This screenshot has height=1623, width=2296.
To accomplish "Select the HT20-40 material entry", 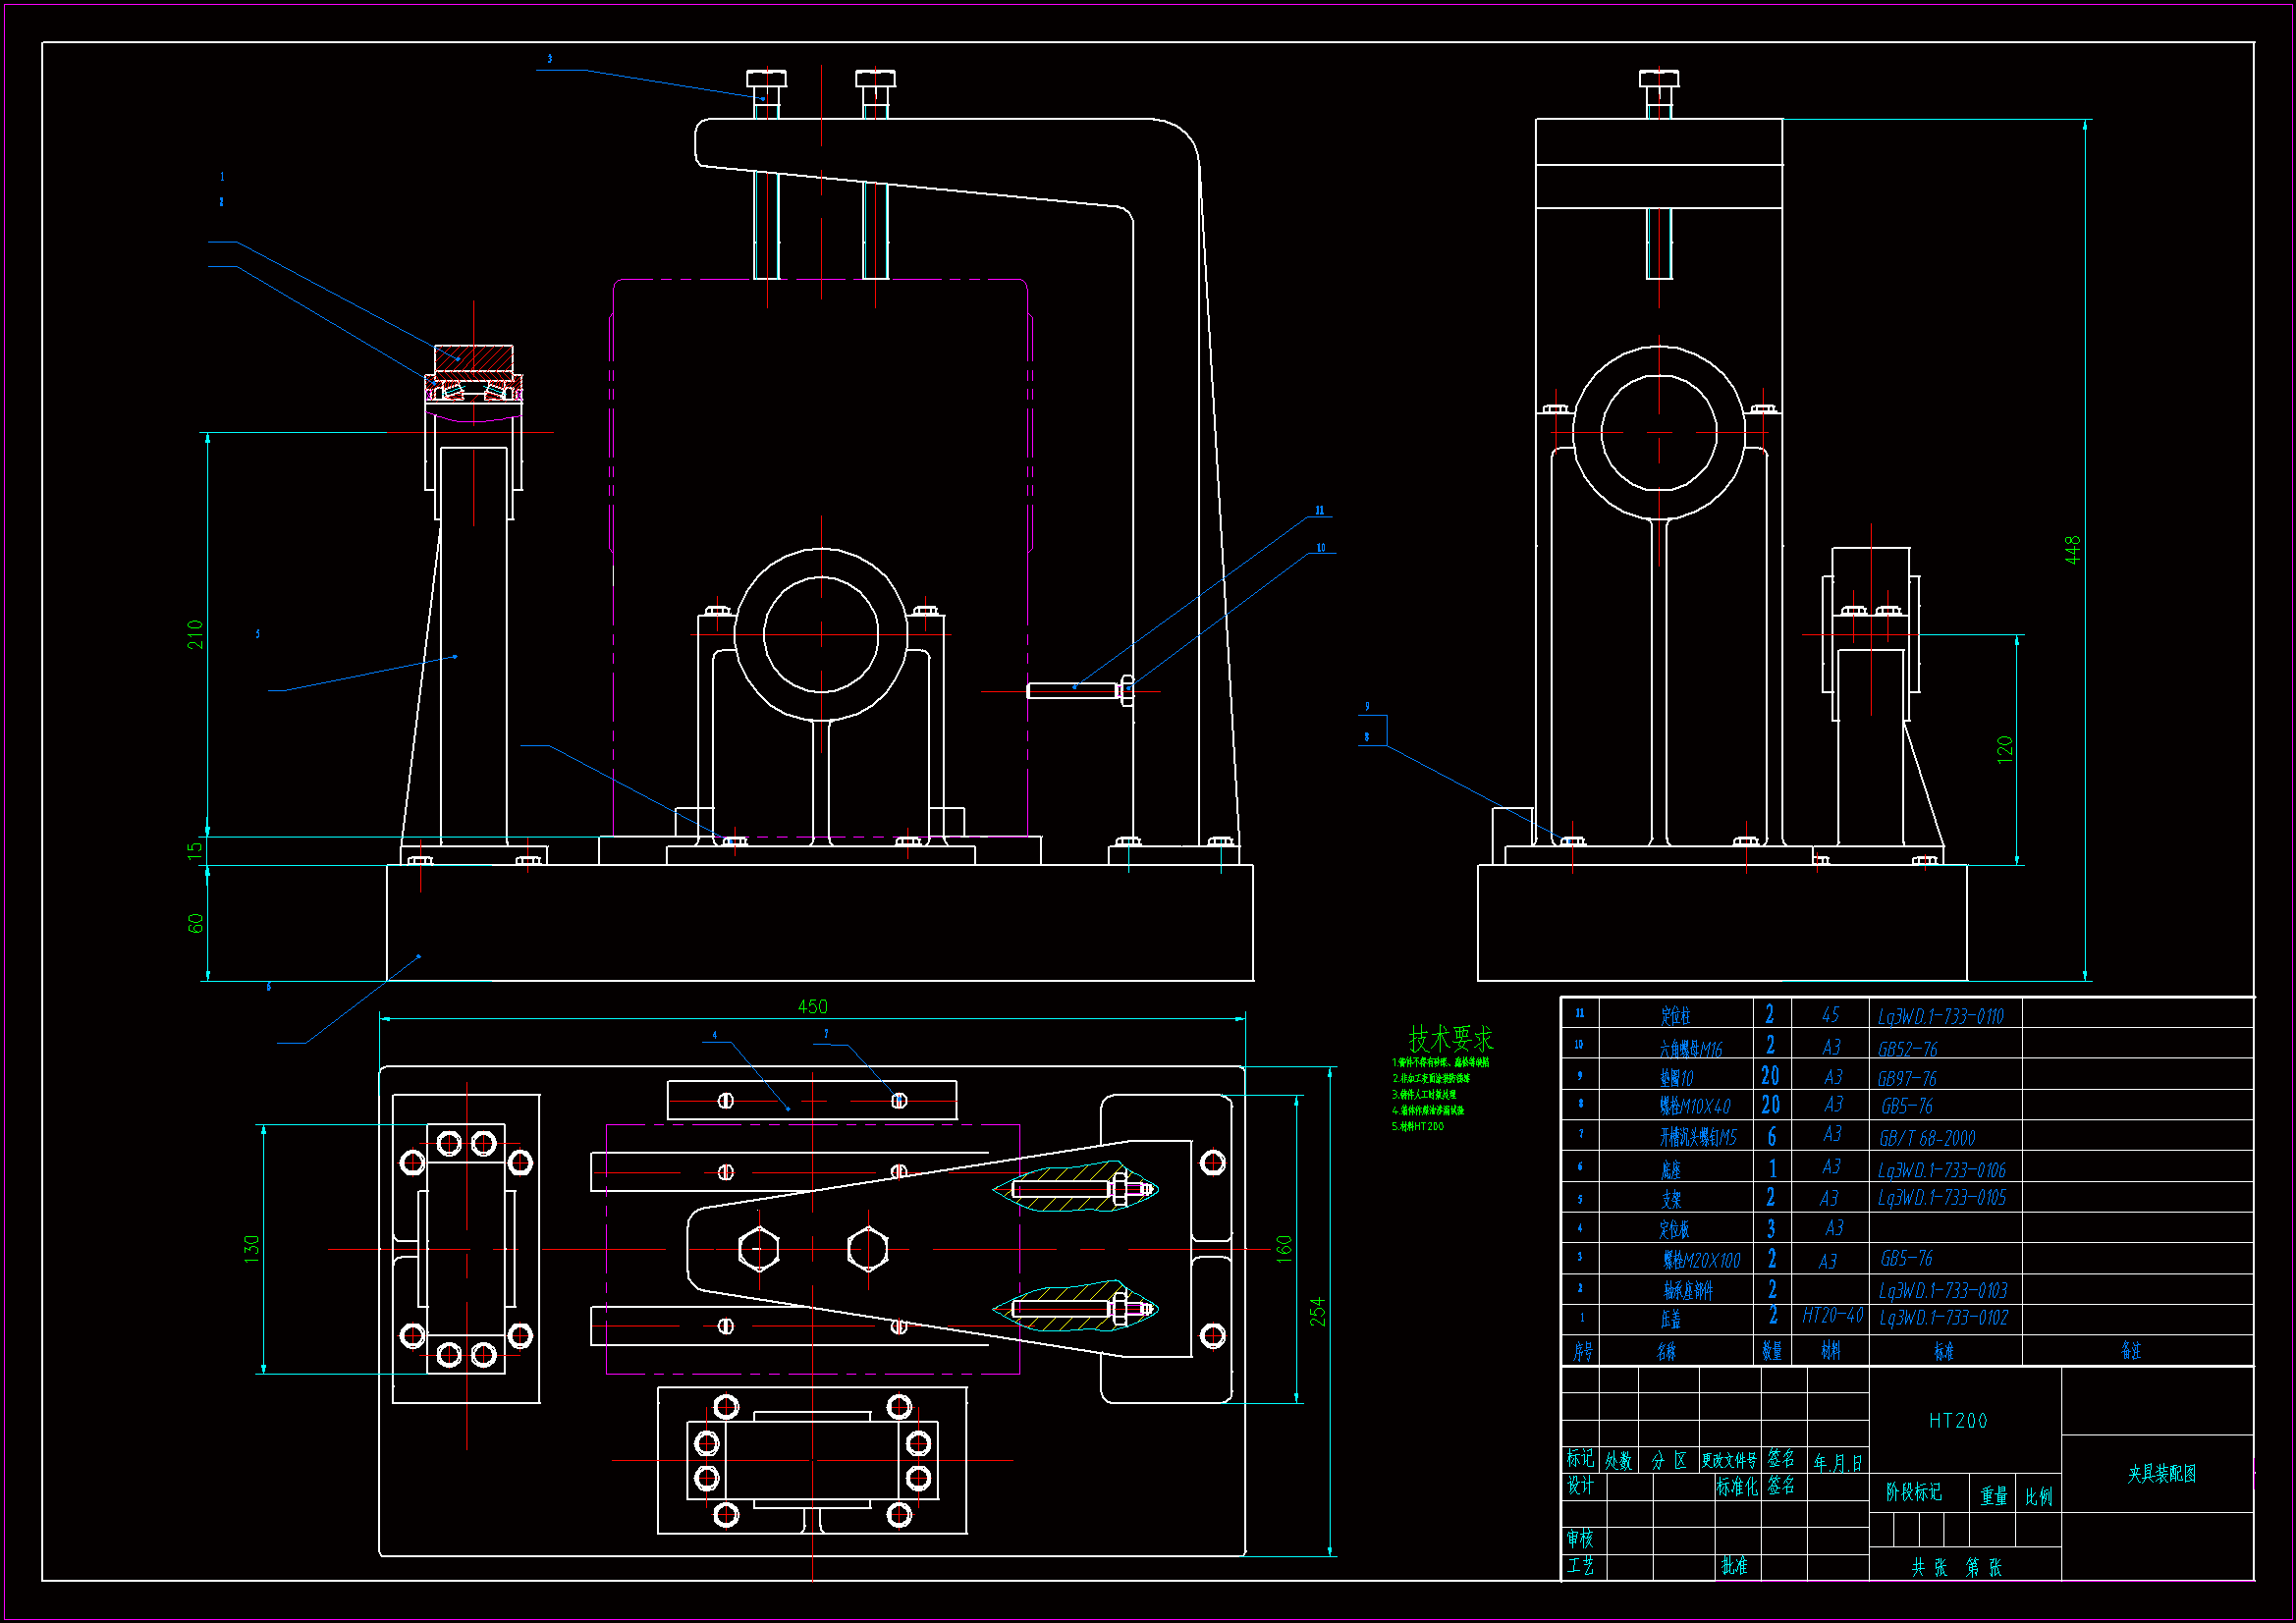I will click(x=1832, y=1315).
